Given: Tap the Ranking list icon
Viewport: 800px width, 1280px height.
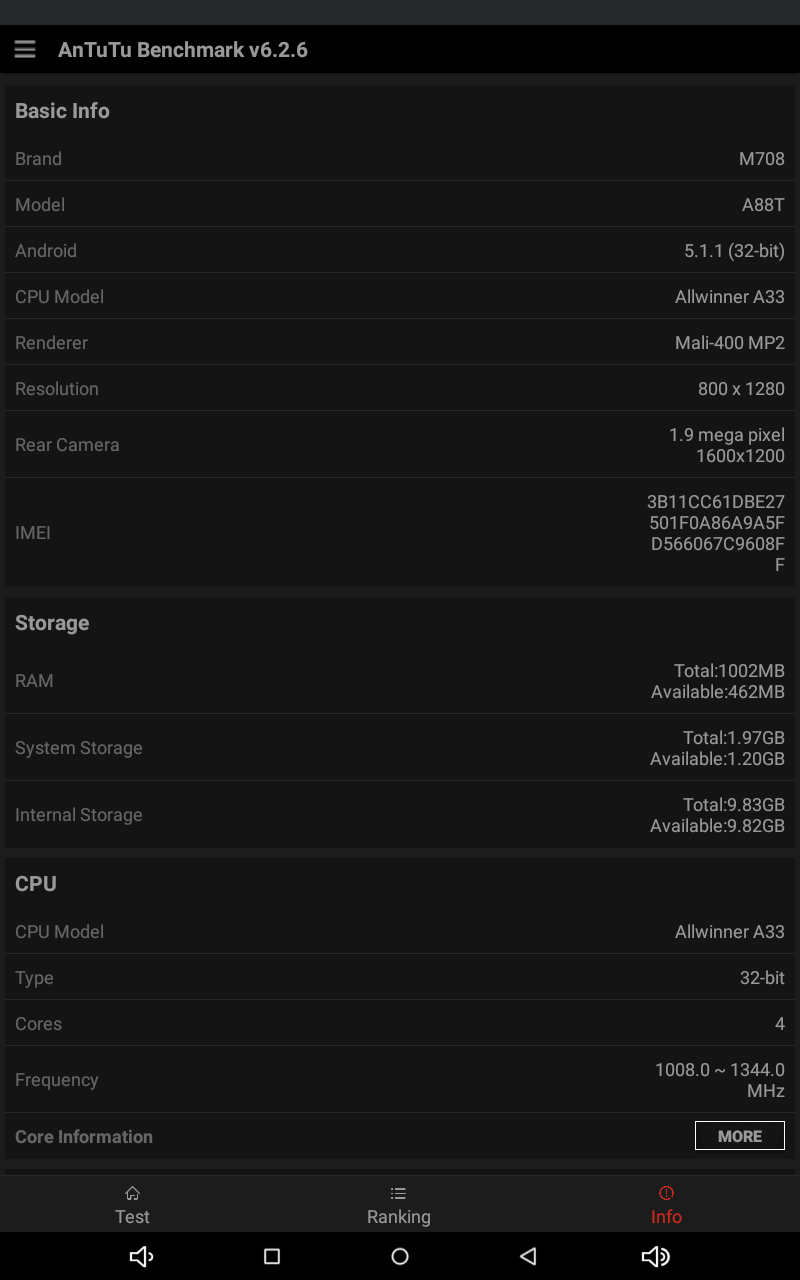Looking at the screenshot, I should click(x=398, y=1193).
